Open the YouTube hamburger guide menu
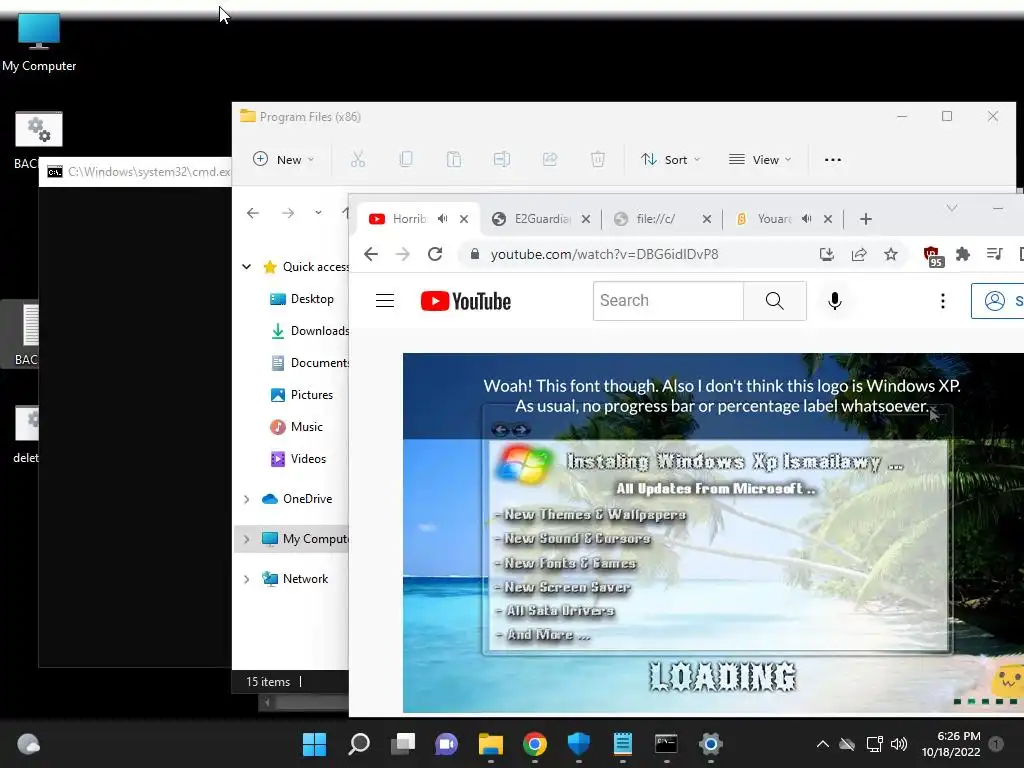The width and height of the screenshot is (1024, 768). (385, 300)
